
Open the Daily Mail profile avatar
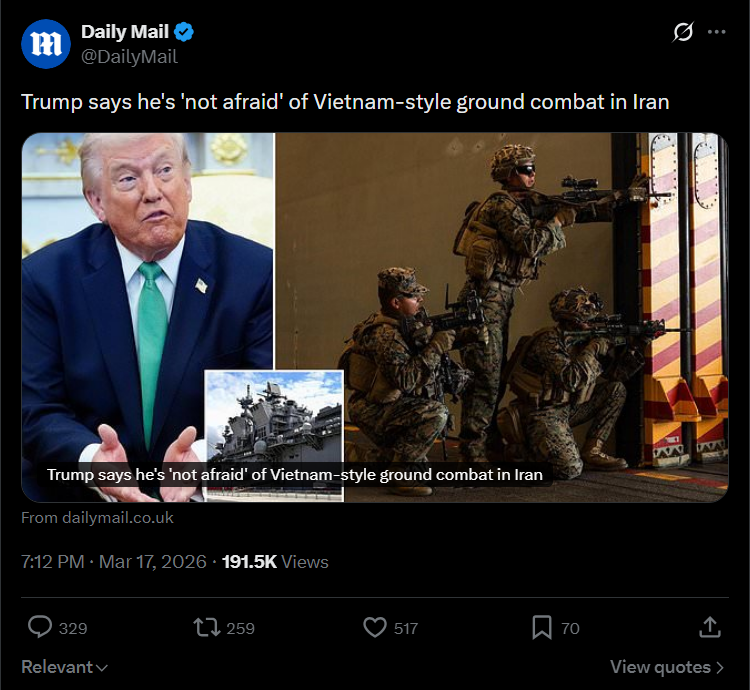(46, 44)
